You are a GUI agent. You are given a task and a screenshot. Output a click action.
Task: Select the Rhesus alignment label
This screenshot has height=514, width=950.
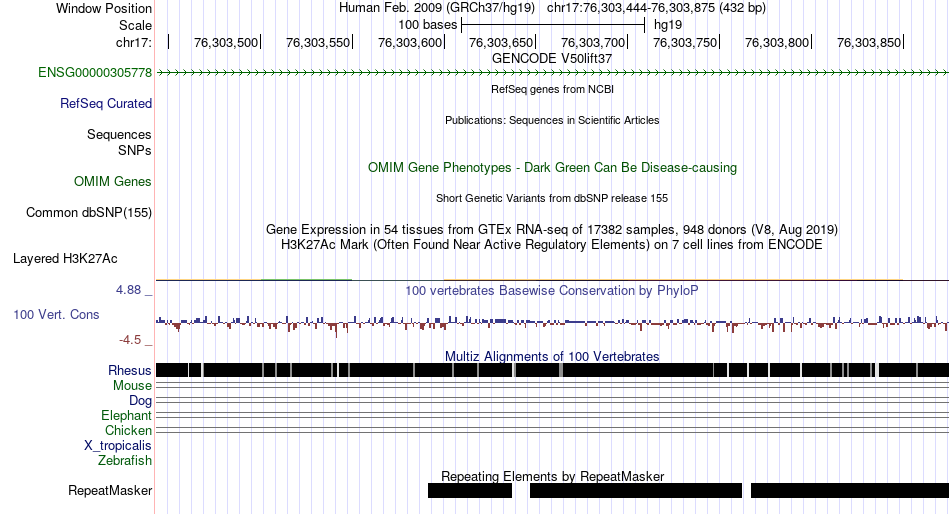click(x=129, y=370)
